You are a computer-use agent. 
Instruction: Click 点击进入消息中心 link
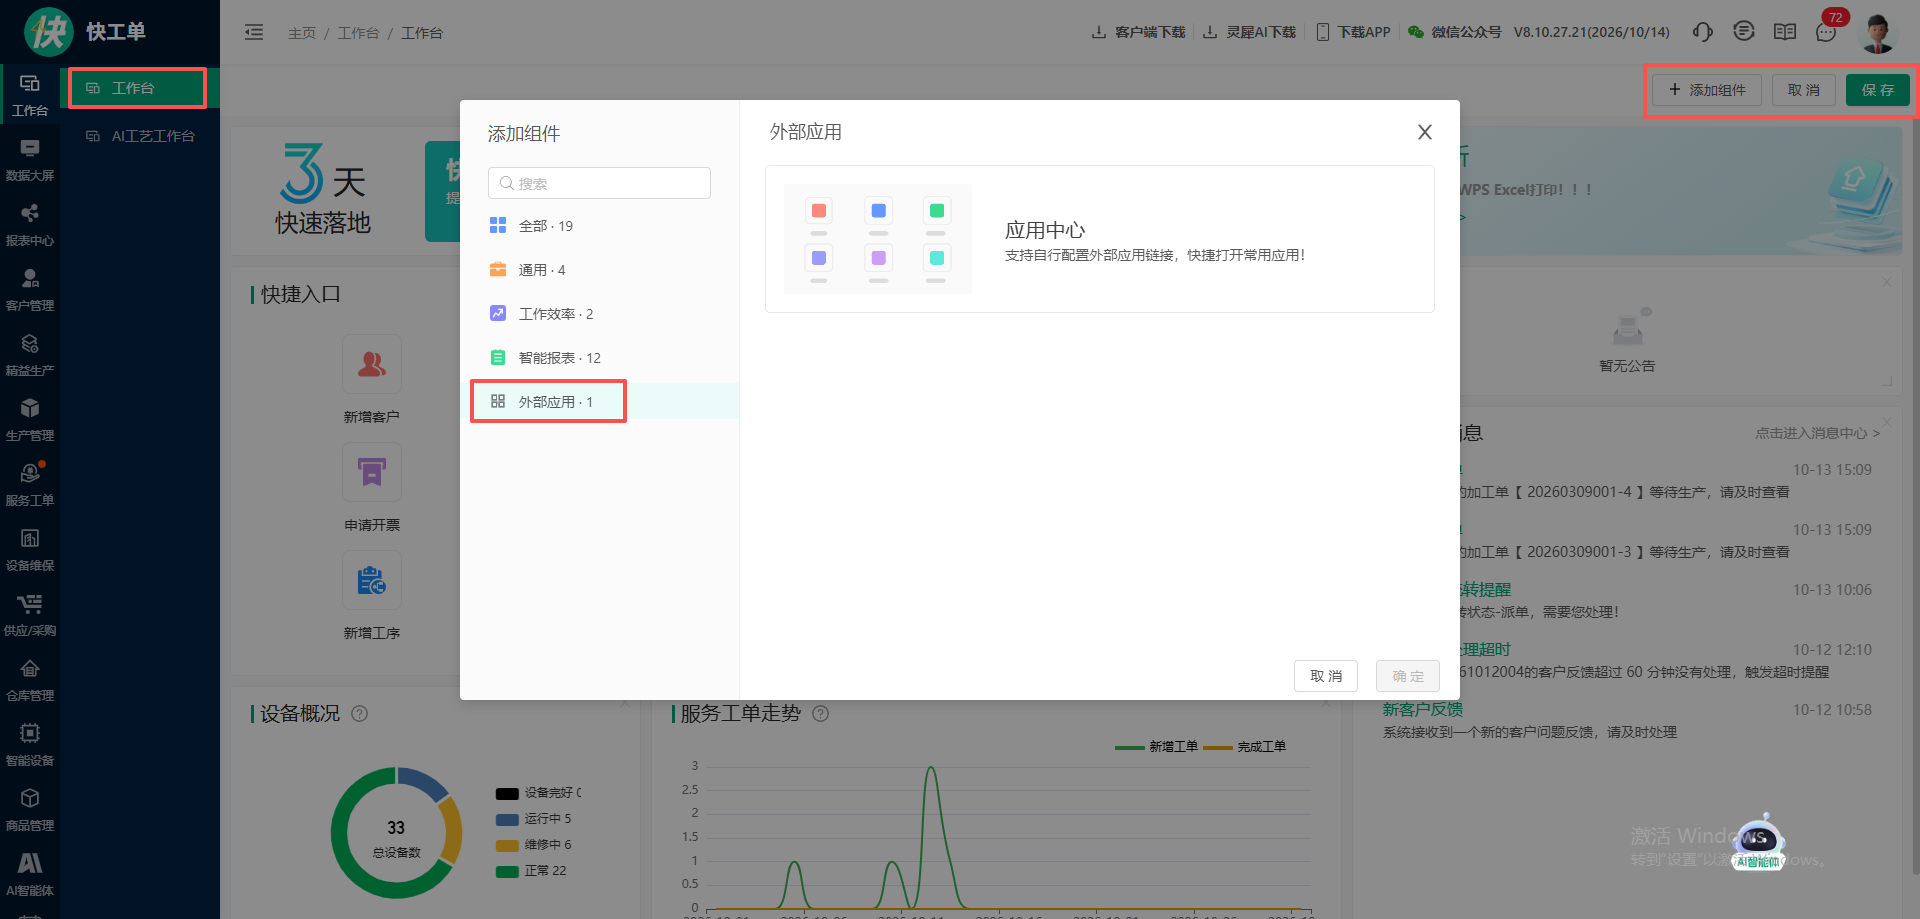[x=1817, y=433]
